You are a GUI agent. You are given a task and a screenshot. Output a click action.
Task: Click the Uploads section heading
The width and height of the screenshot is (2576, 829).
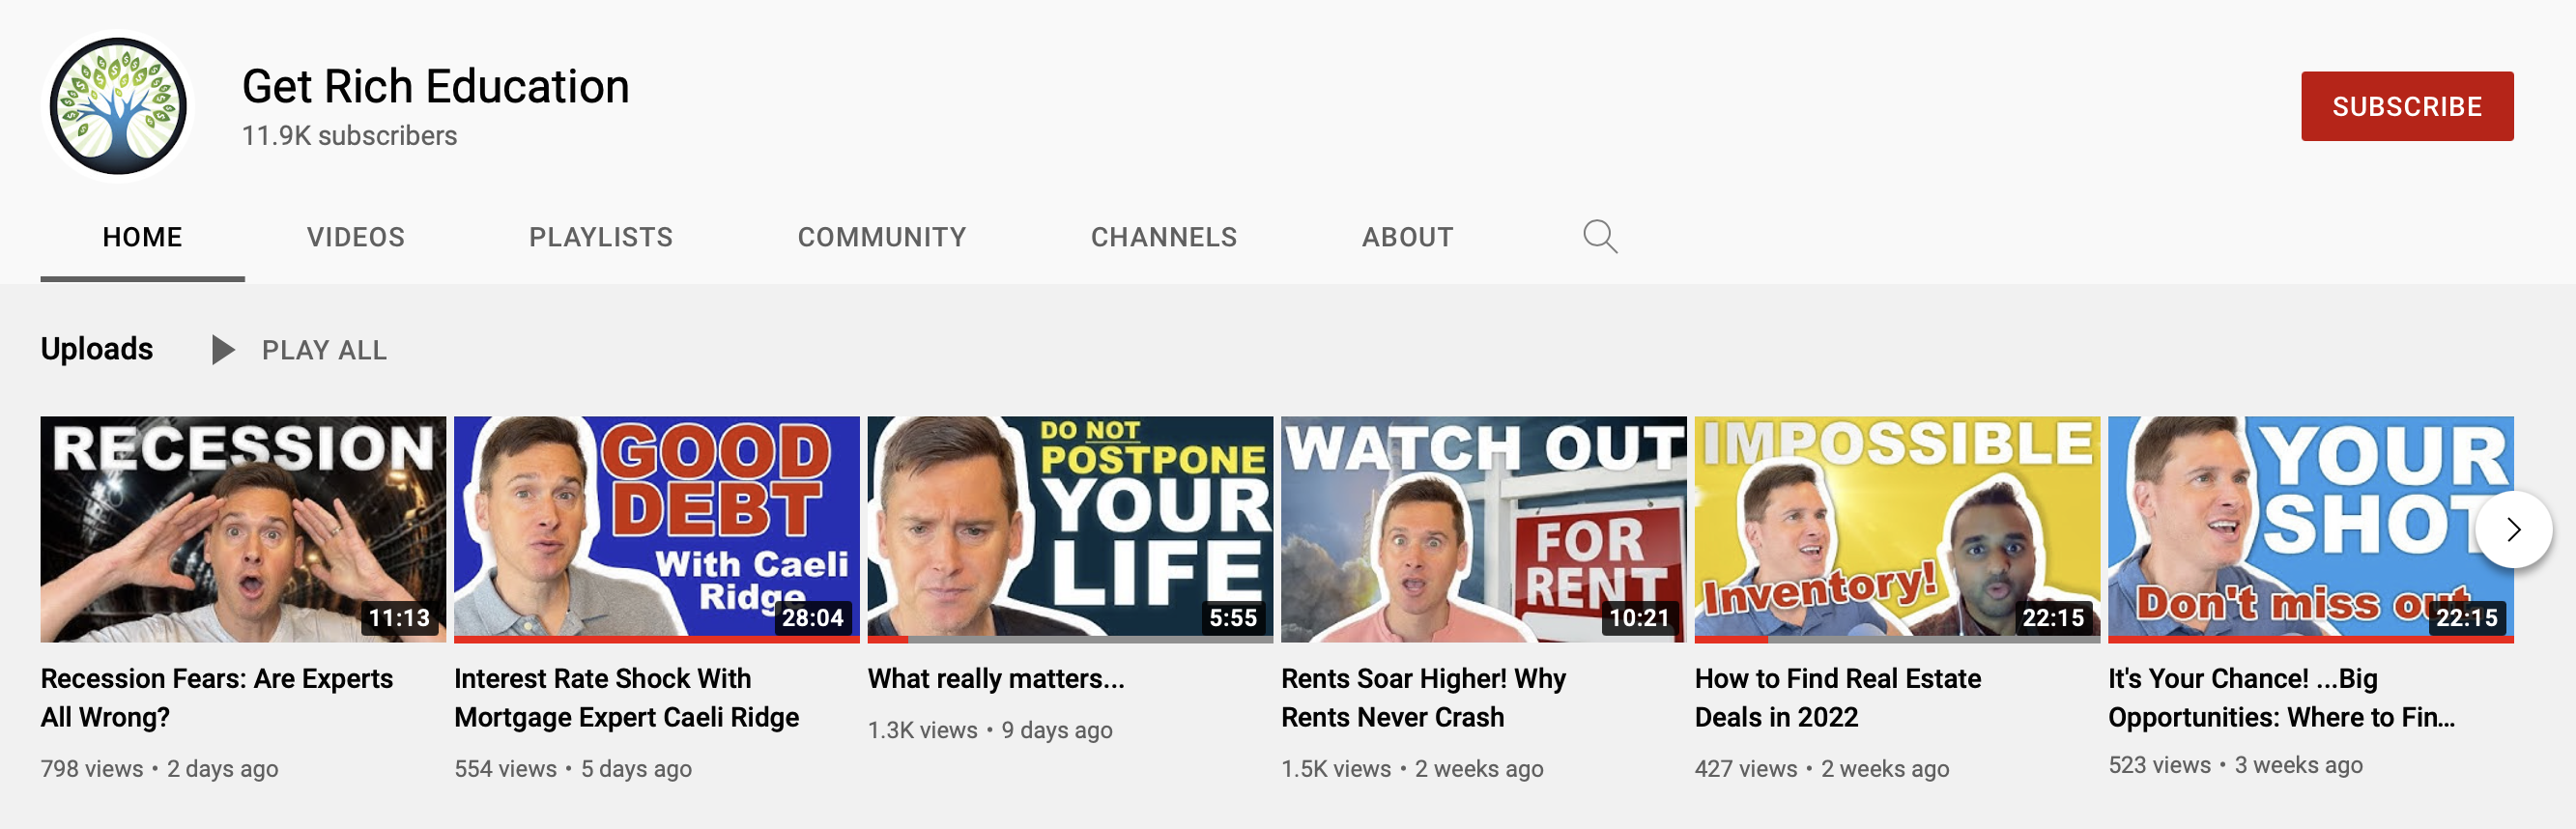(x=97, y=349)
